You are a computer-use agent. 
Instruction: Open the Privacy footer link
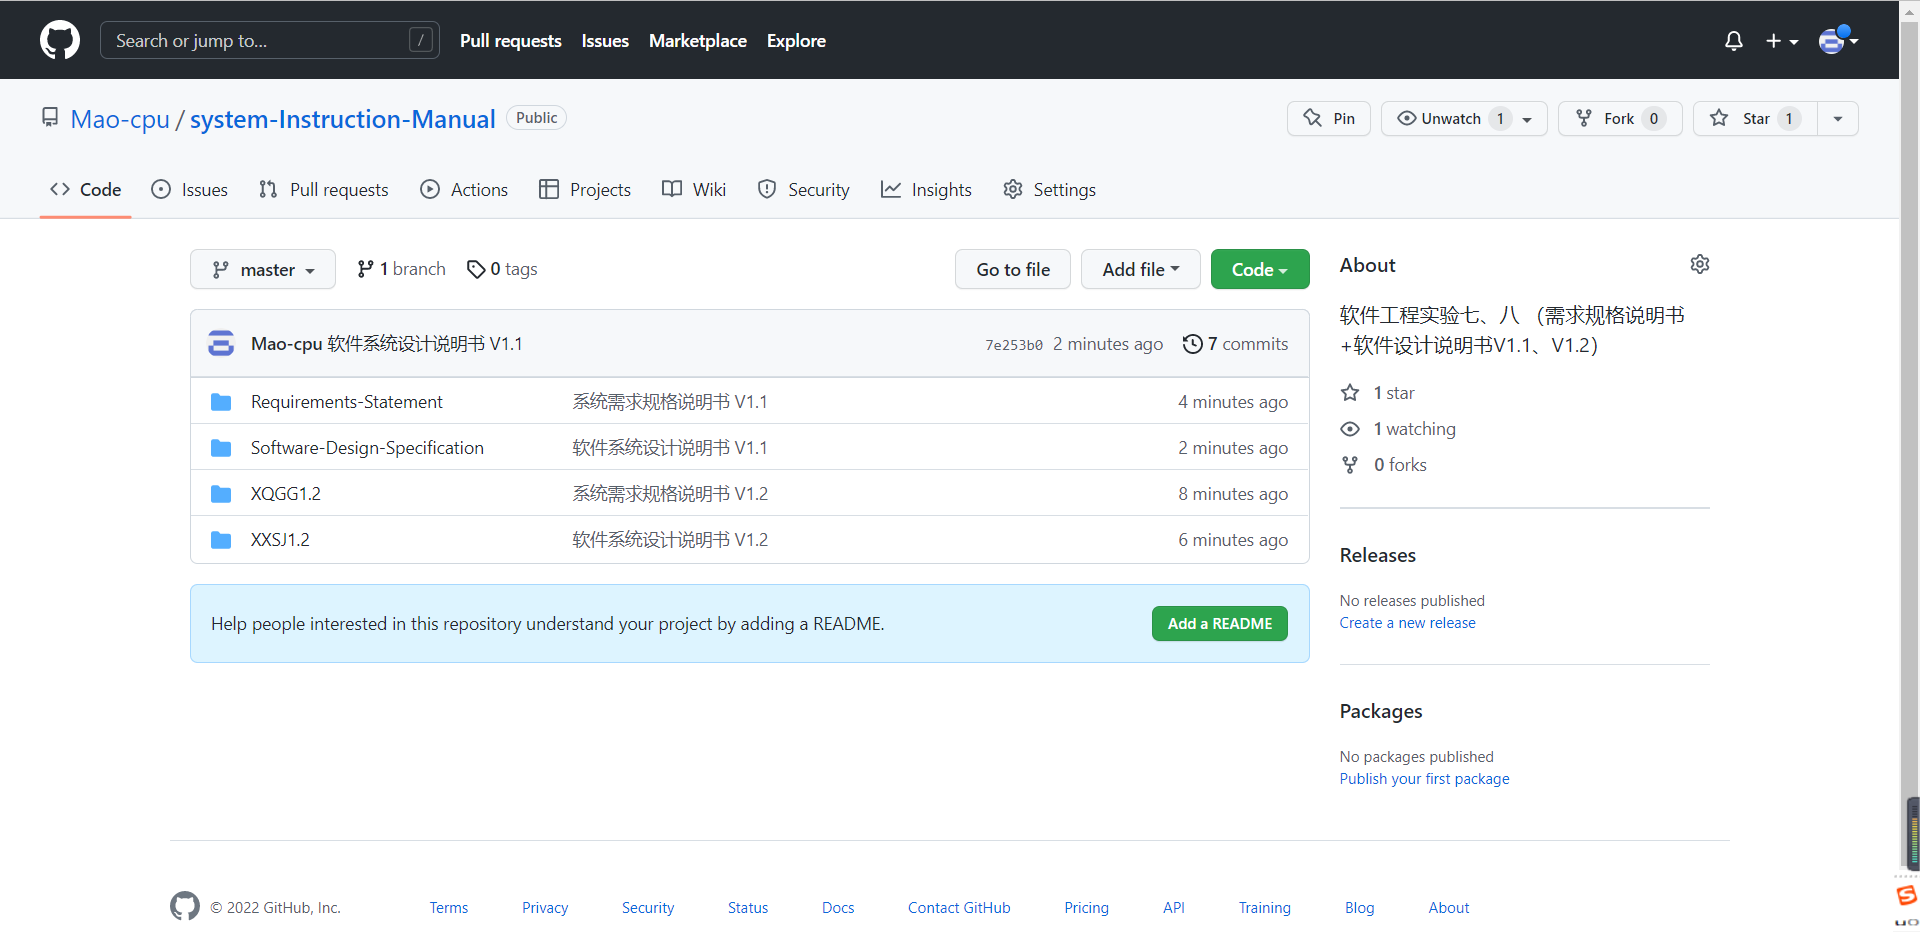(x=545, y=908)
